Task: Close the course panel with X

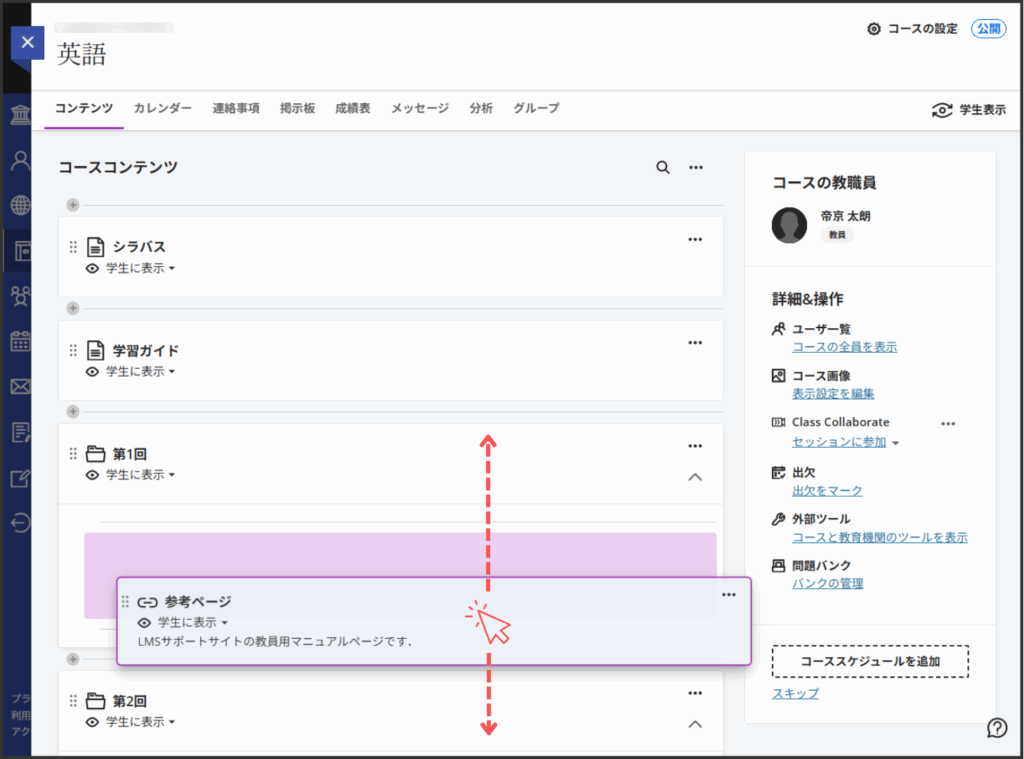Action: 27,42
